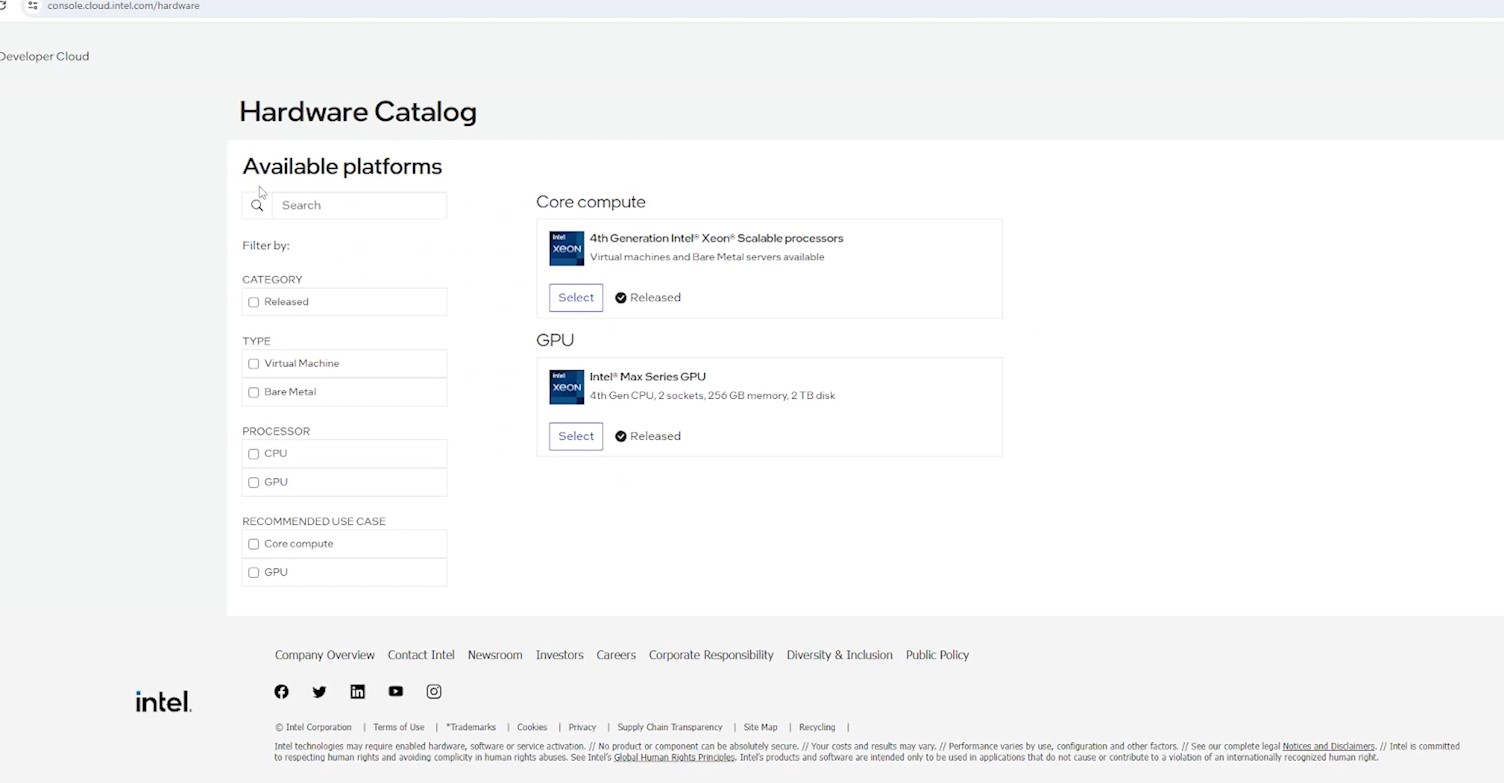This screenshot has width=1504, height=783.
Task: Click the Instagram icon in footer
Action: [x=434, y=692]
